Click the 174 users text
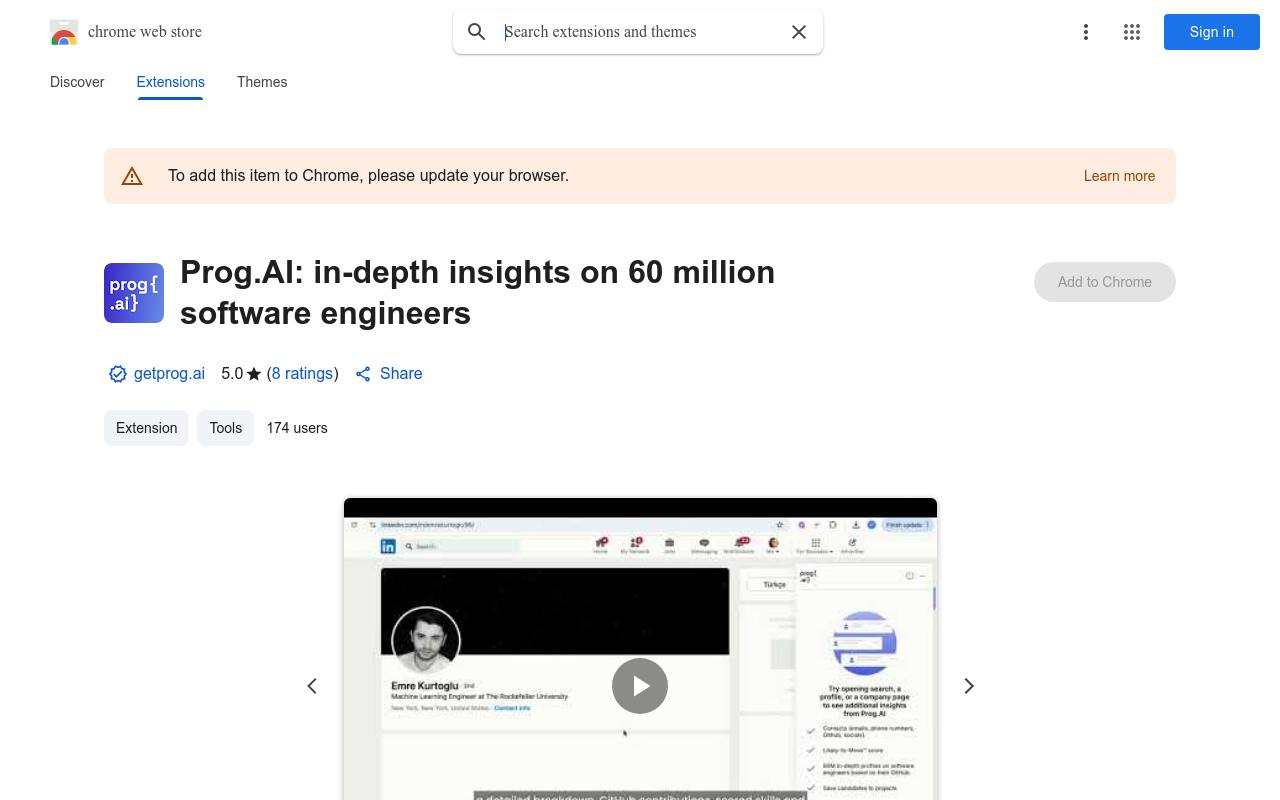Image resolution: width=1280 pixels, height=800 pixels. [297, 428]
